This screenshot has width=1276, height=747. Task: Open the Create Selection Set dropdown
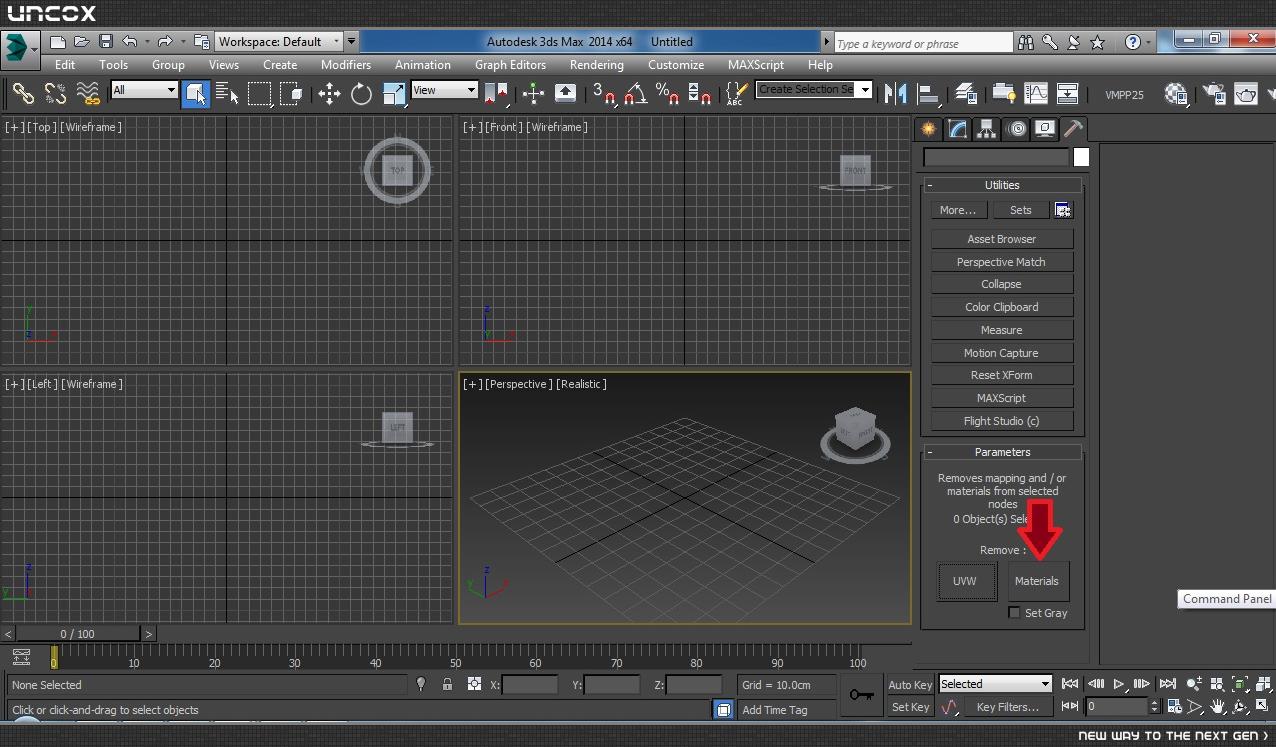814,89
